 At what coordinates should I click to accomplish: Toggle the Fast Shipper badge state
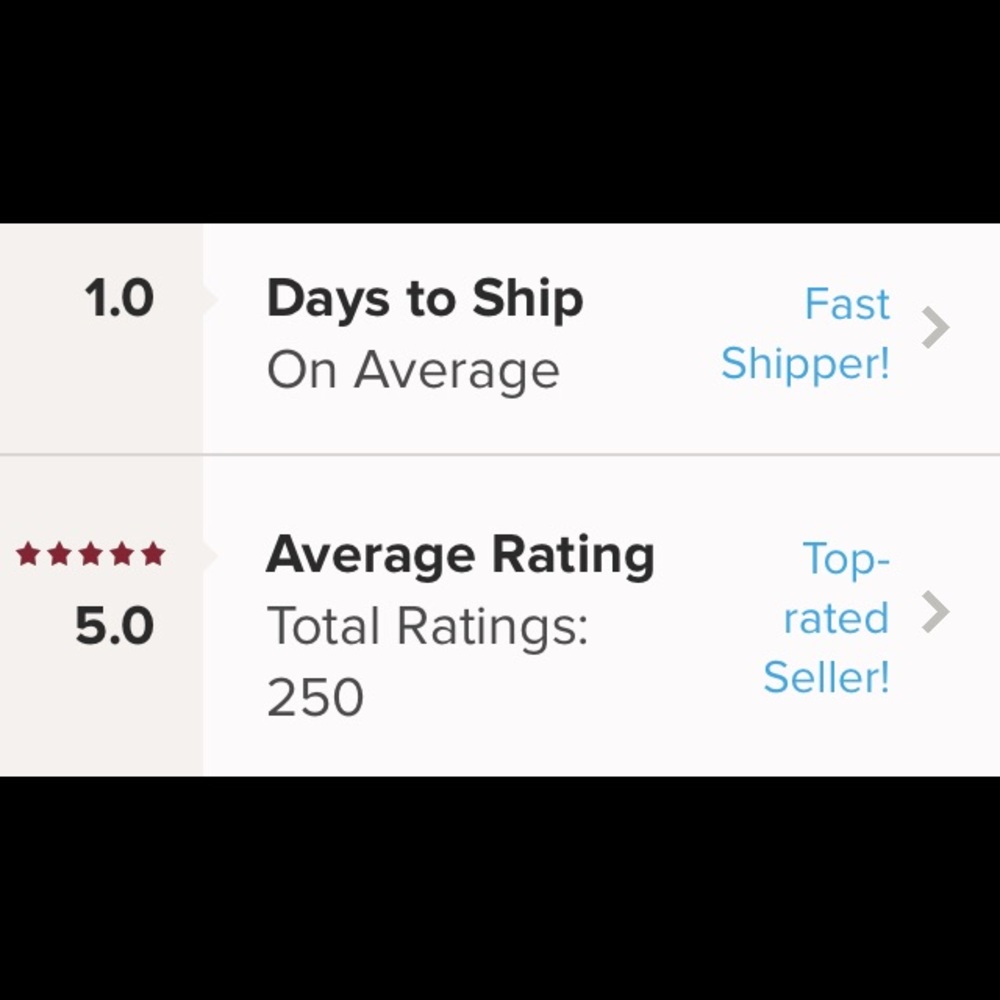[805, 332]
